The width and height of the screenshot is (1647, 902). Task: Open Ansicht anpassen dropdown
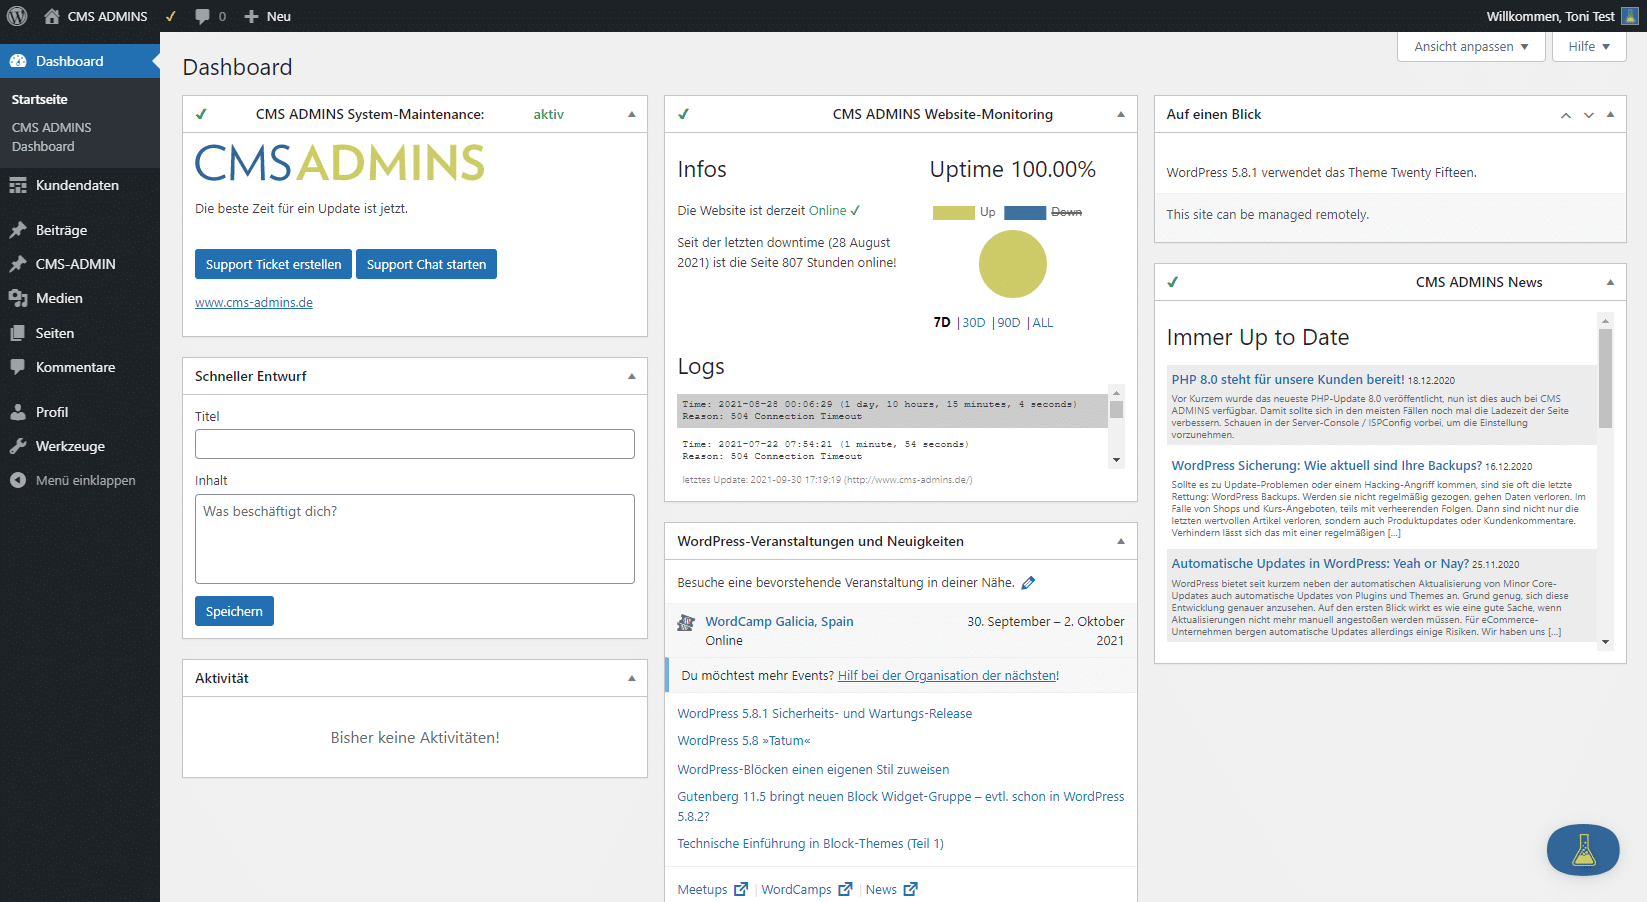(1471, 46)
